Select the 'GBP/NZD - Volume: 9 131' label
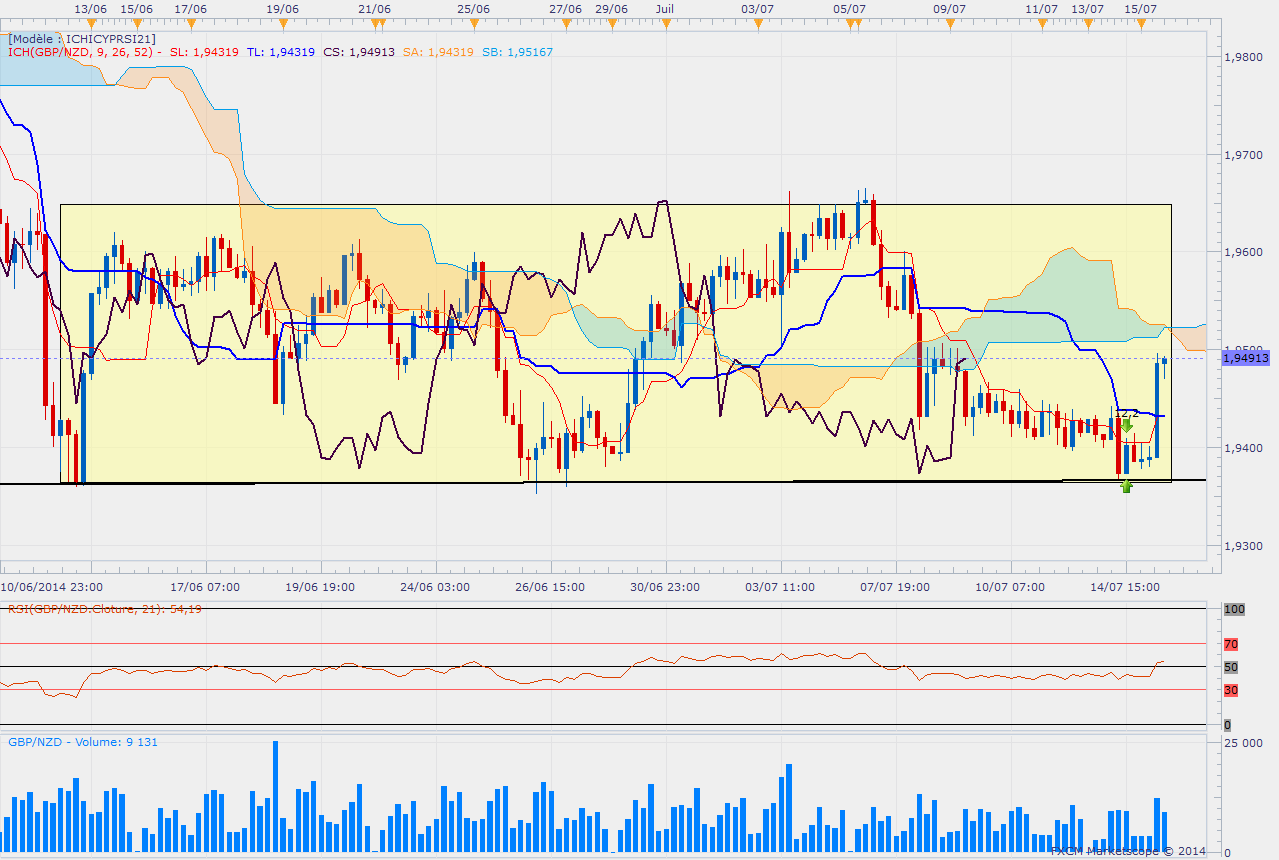 (83, 742)
